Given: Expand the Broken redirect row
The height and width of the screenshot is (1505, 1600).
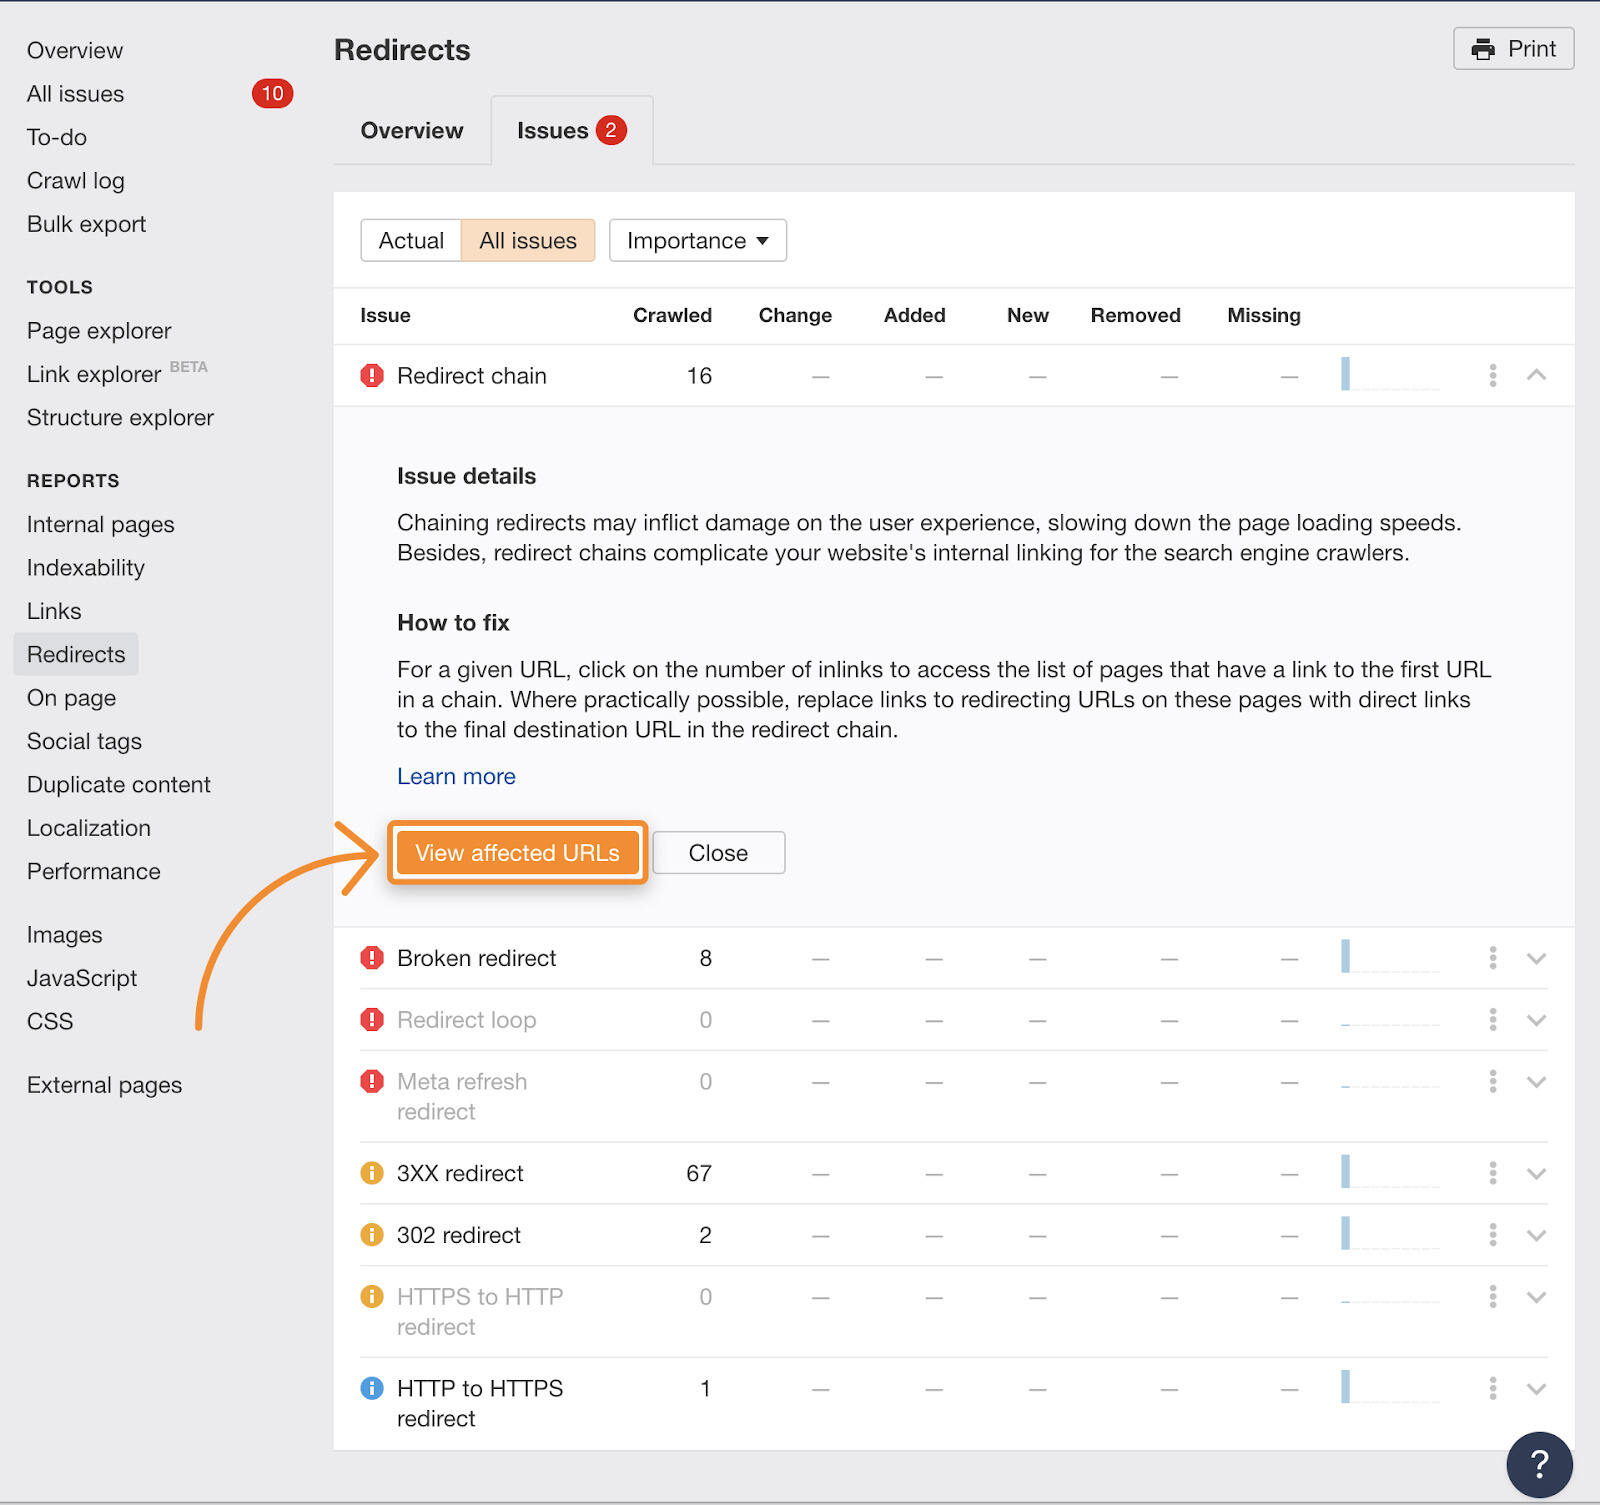Looking at the screenshot, I should 1536,958.
